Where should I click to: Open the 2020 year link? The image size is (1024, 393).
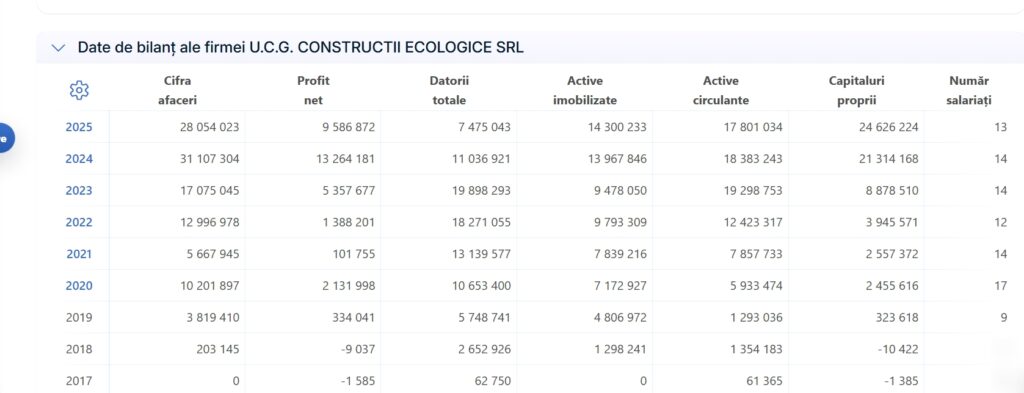click(x=79, y=285)
